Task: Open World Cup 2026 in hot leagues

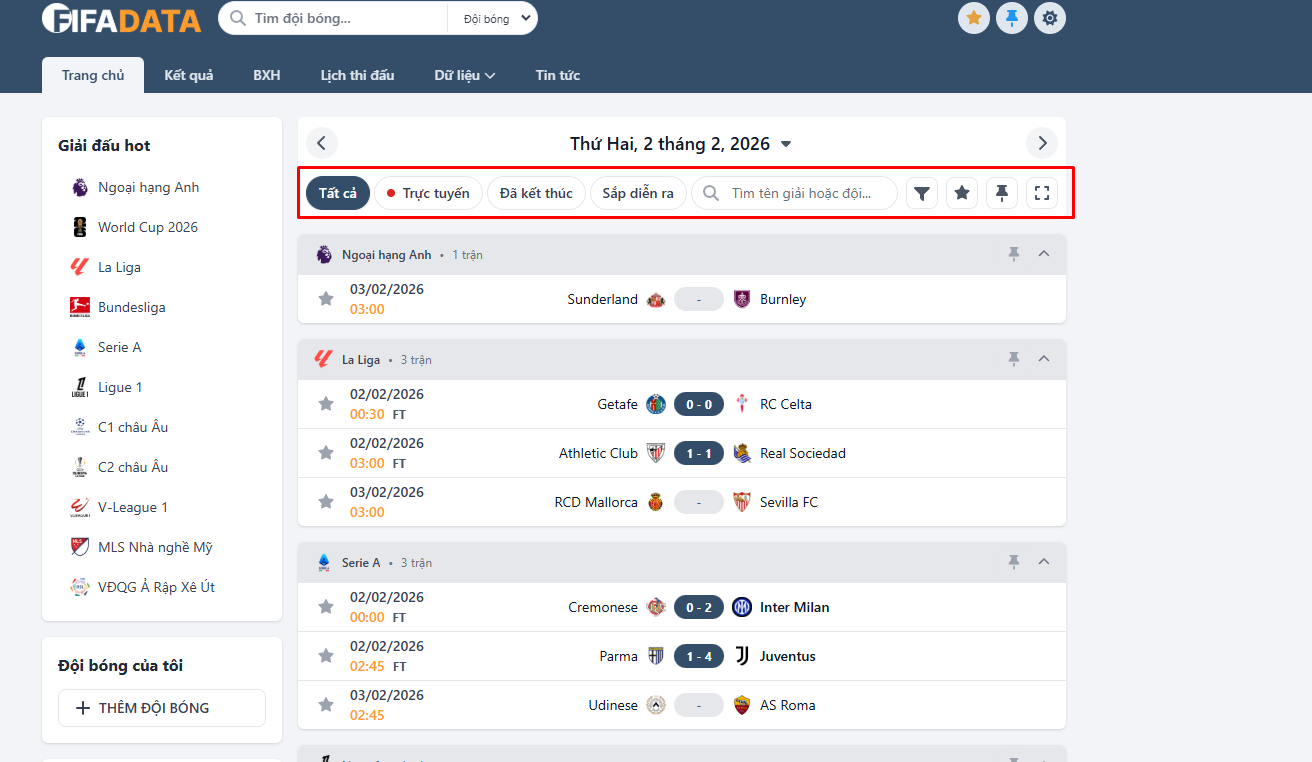Action: [147, 227]
